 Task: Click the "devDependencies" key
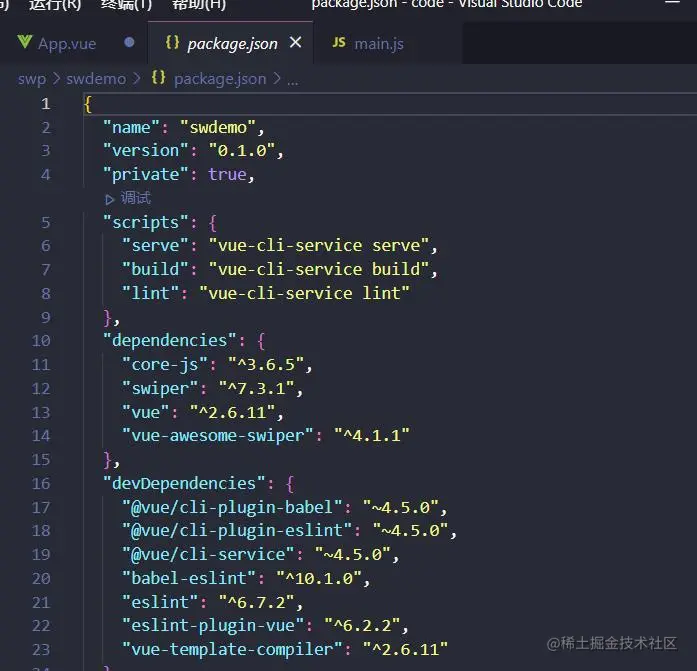(184, 483)
